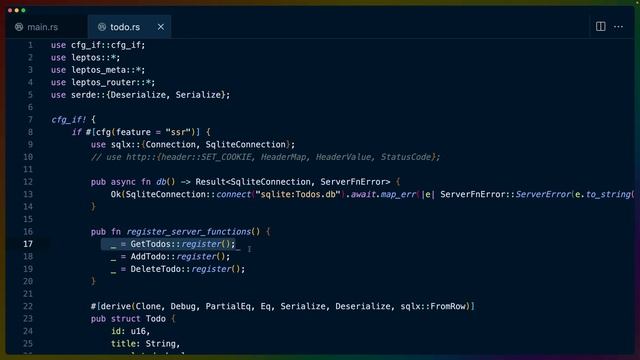Open the more actions ellipsis menu
Image resolution: width=640 pixels, height=360 pixels.
coord(618,27)
